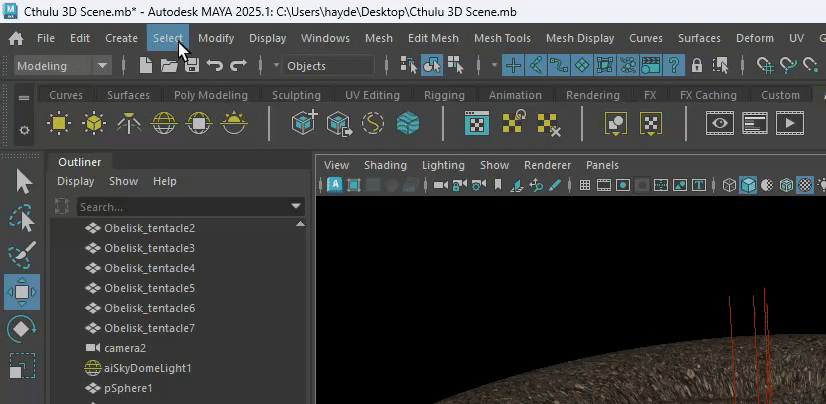Image resolution: width=826 pixels, height=404 pixels.
Task: Activate the Move Tool in toolbox
Action: (x=22, y=292)
